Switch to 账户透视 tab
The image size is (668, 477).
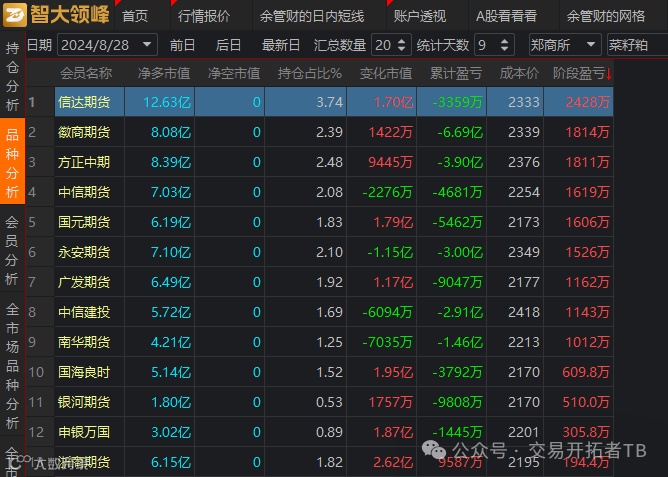click(x=420, y=16)
